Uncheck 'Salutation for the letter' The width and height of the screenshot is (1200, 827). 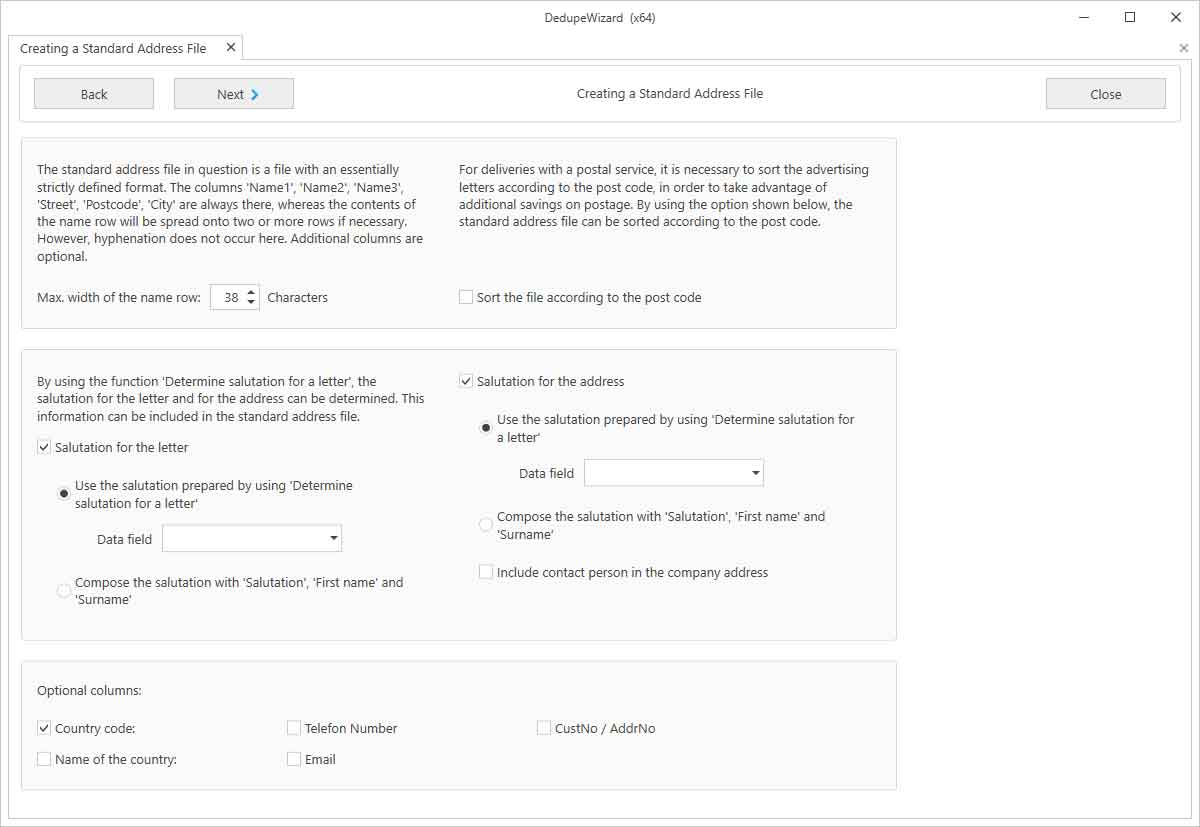[x=44, y=446]
